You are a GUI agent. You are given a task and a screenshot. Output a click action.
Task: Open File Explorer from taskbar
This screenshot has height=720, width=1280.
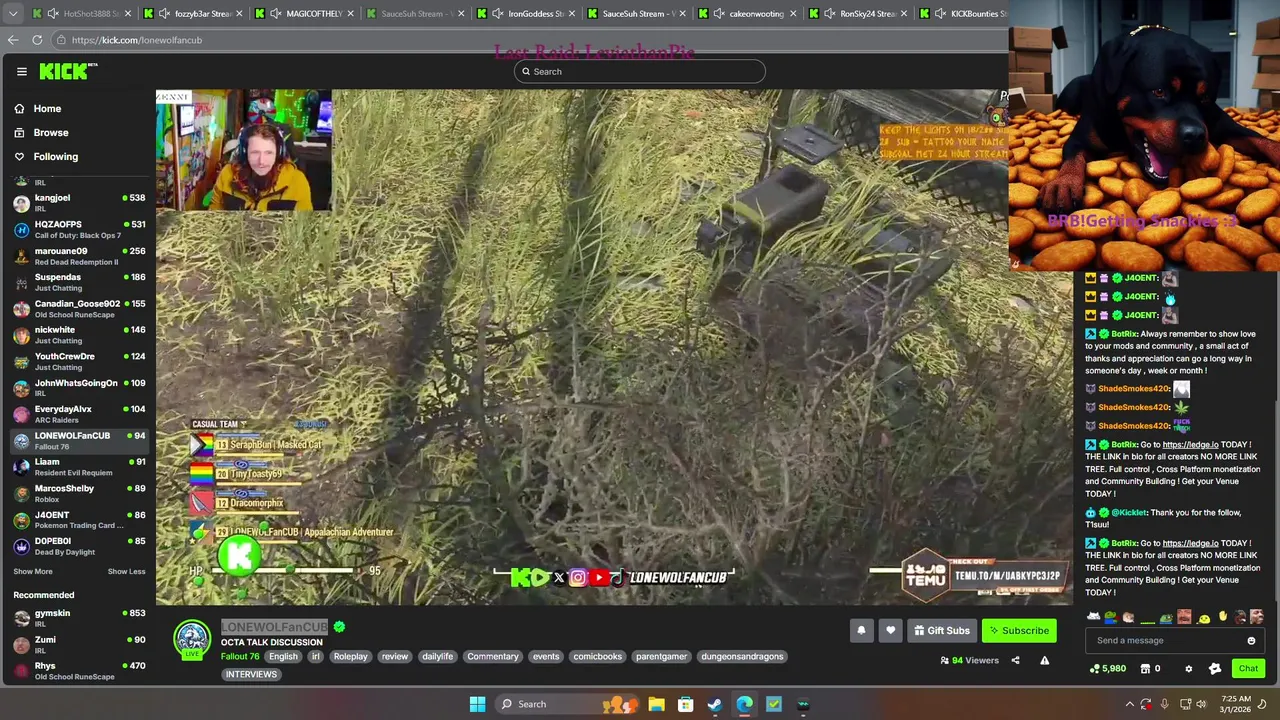[x=656, y=704]
